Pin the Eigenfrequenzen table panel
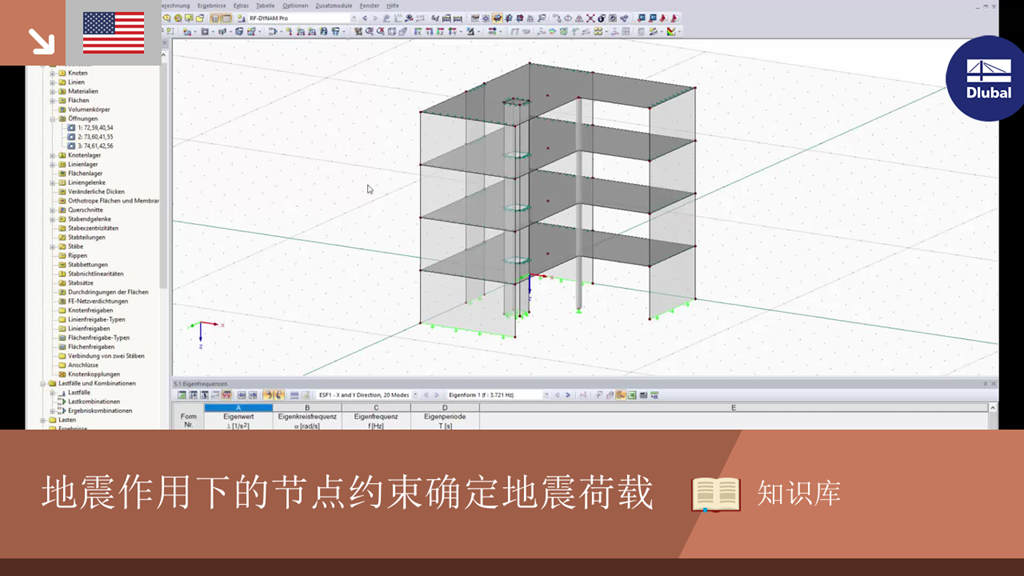Image resolution: width=1024 pixels, height=576 pixels. (985, 384)
